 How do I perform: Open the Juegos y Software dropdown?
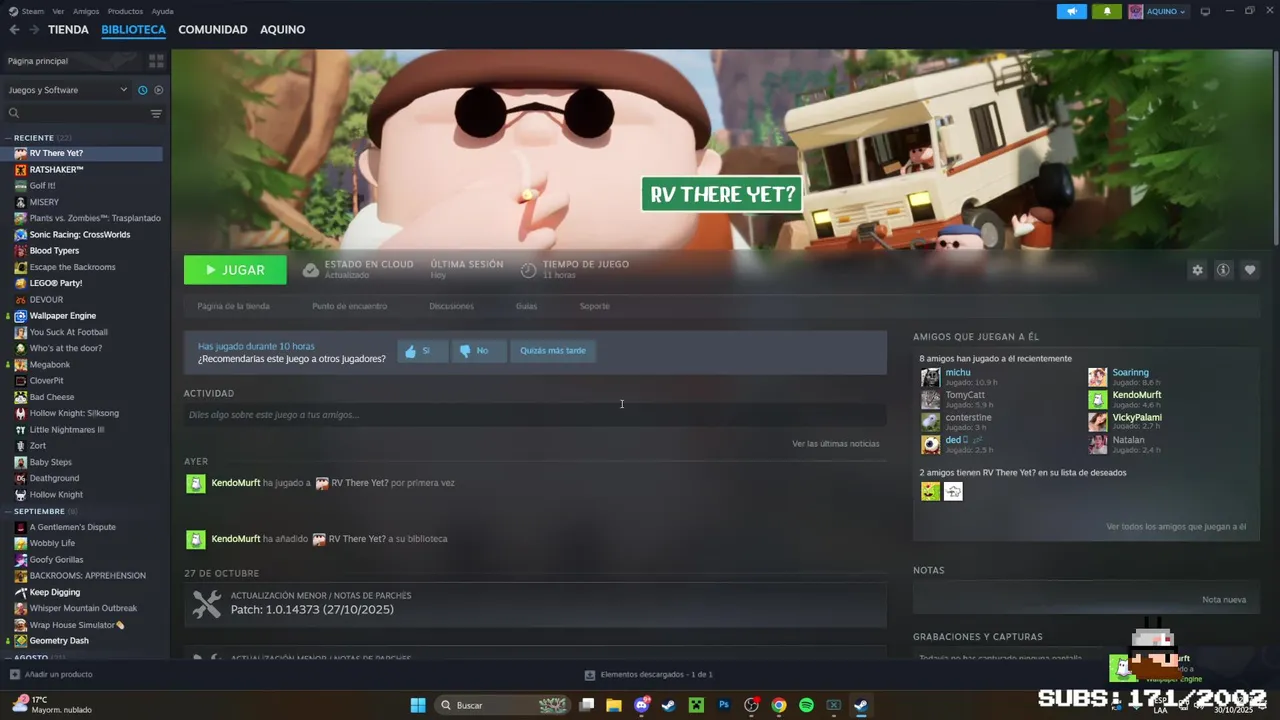[68, 90]
